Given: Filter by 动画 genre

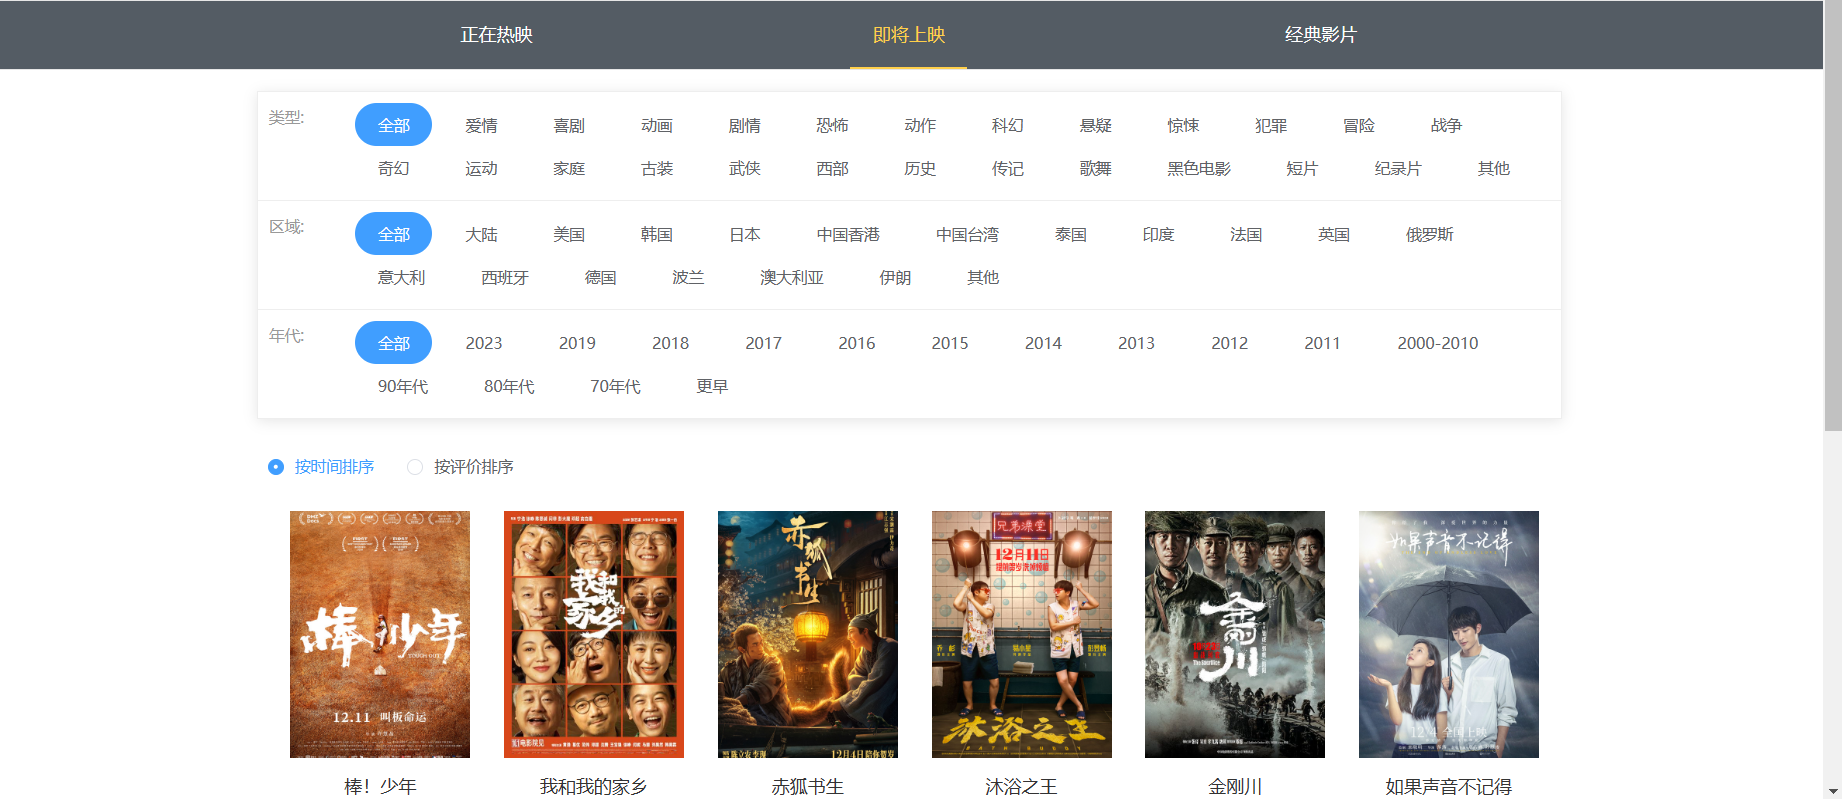Looking at the screenshot, I should click(657, 125).
